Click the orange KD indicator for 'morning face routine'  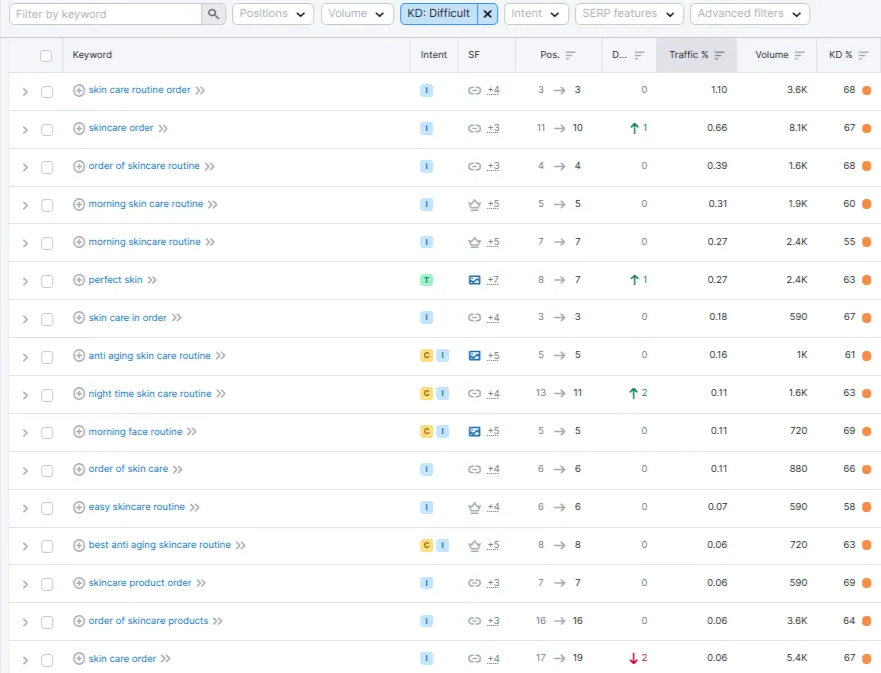click(866, 432)
